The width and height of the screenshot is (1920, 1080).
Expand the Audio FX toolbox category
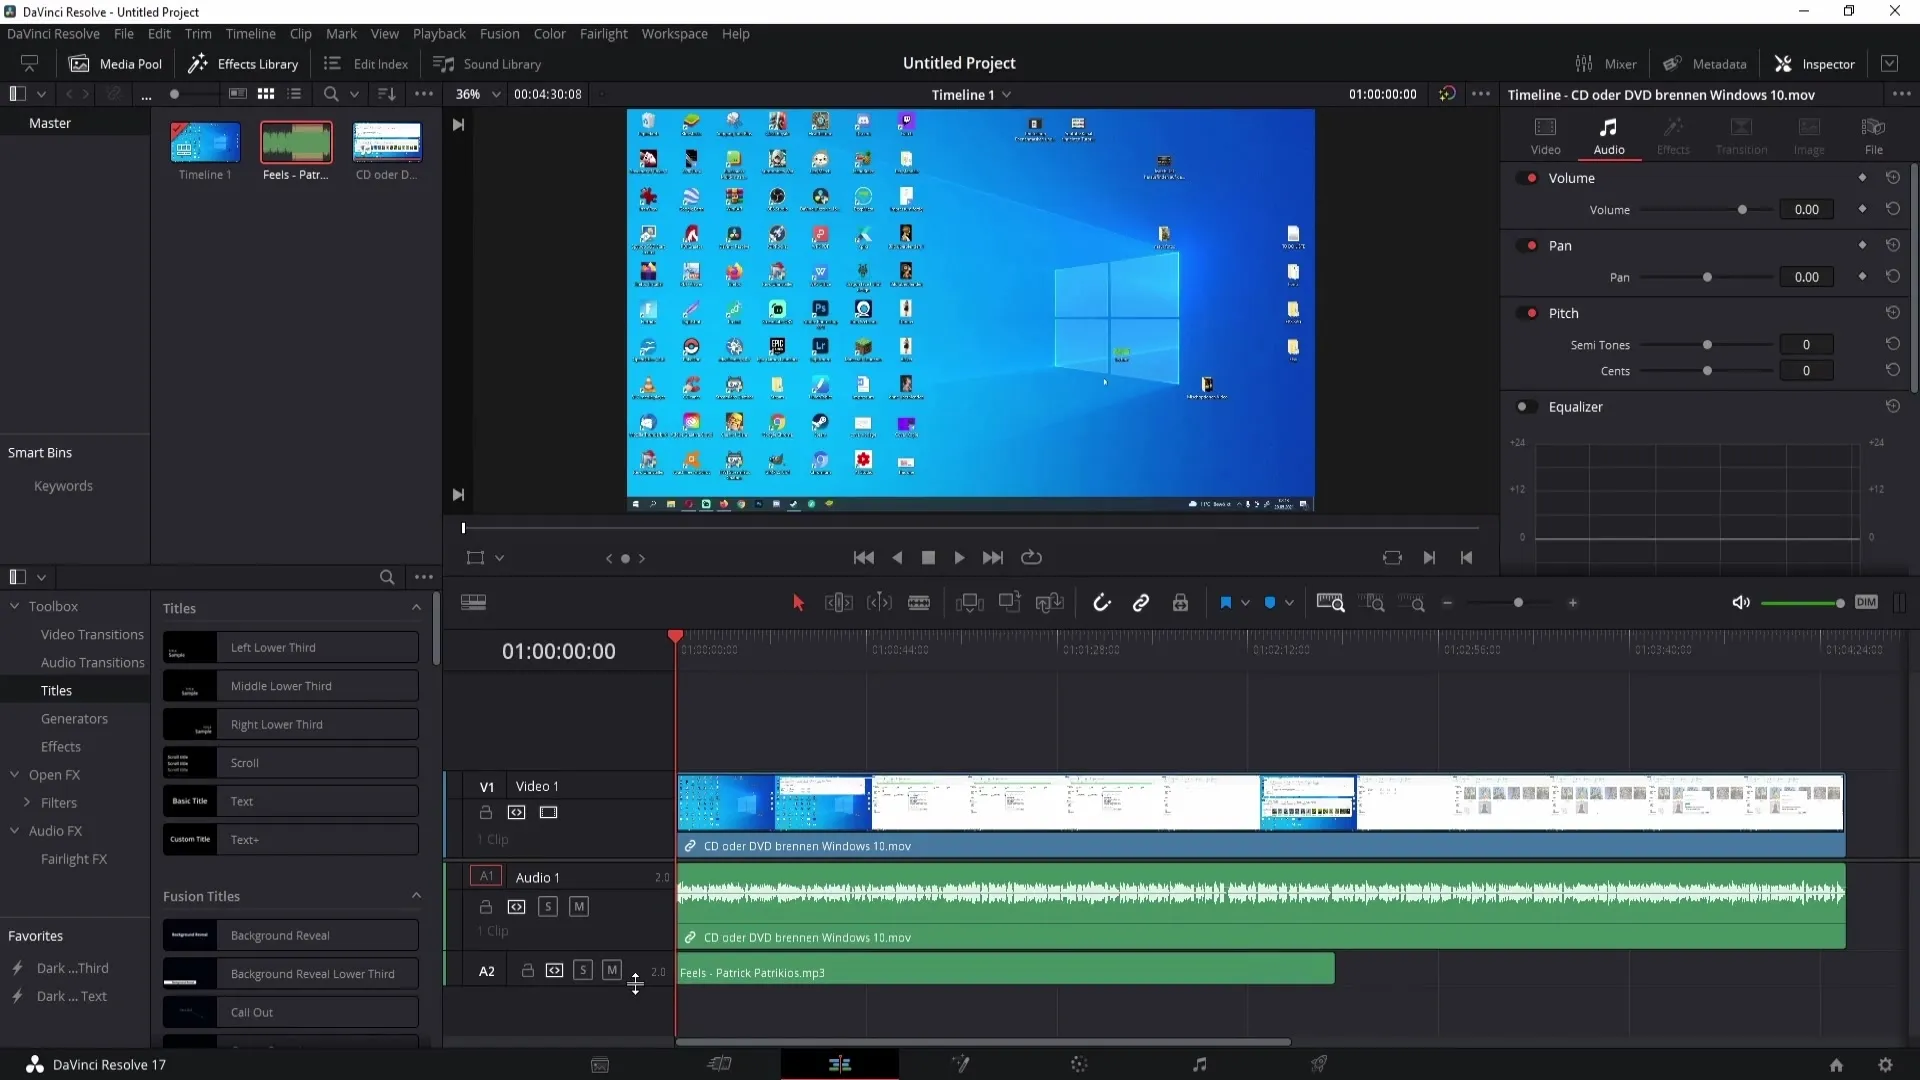click(13, 829)
